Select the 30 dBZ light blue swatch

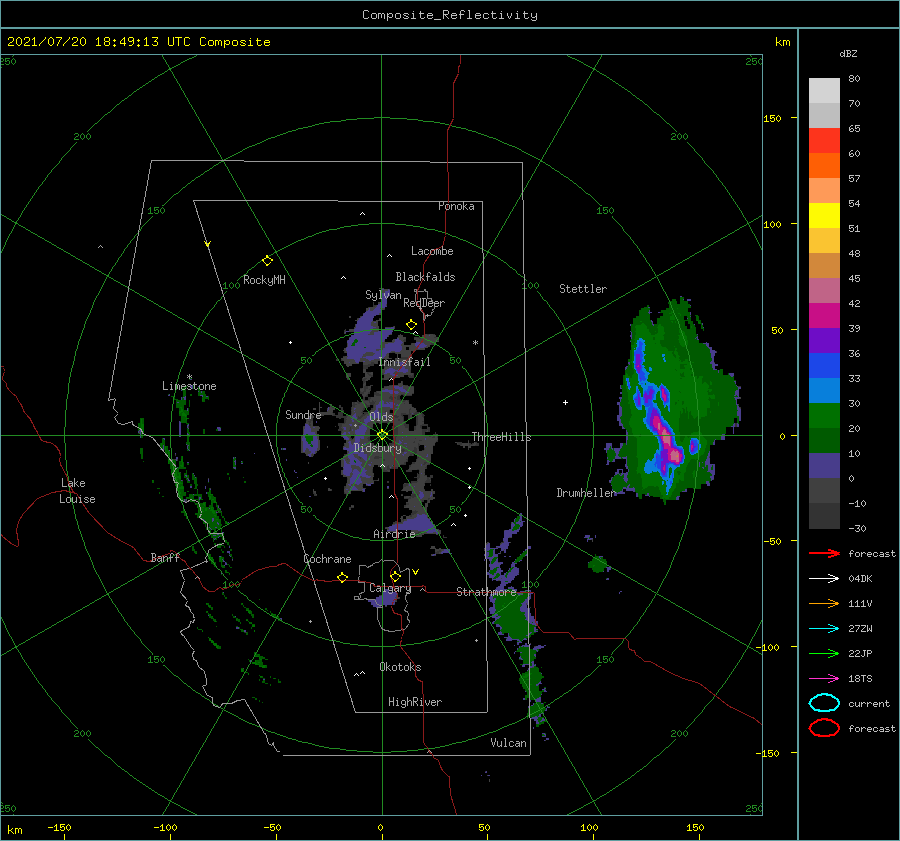(824, 390)
